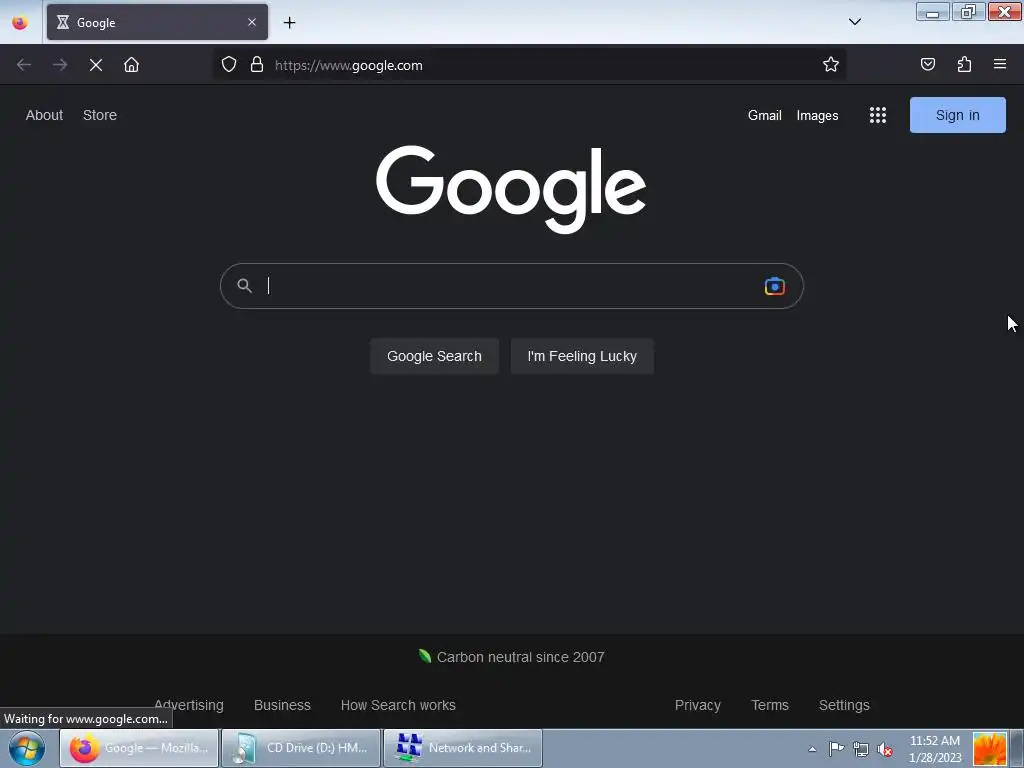1024x768 pixels.
Task: Switch to CD Drive (D:) taskbar window
Action: (301, 748)
